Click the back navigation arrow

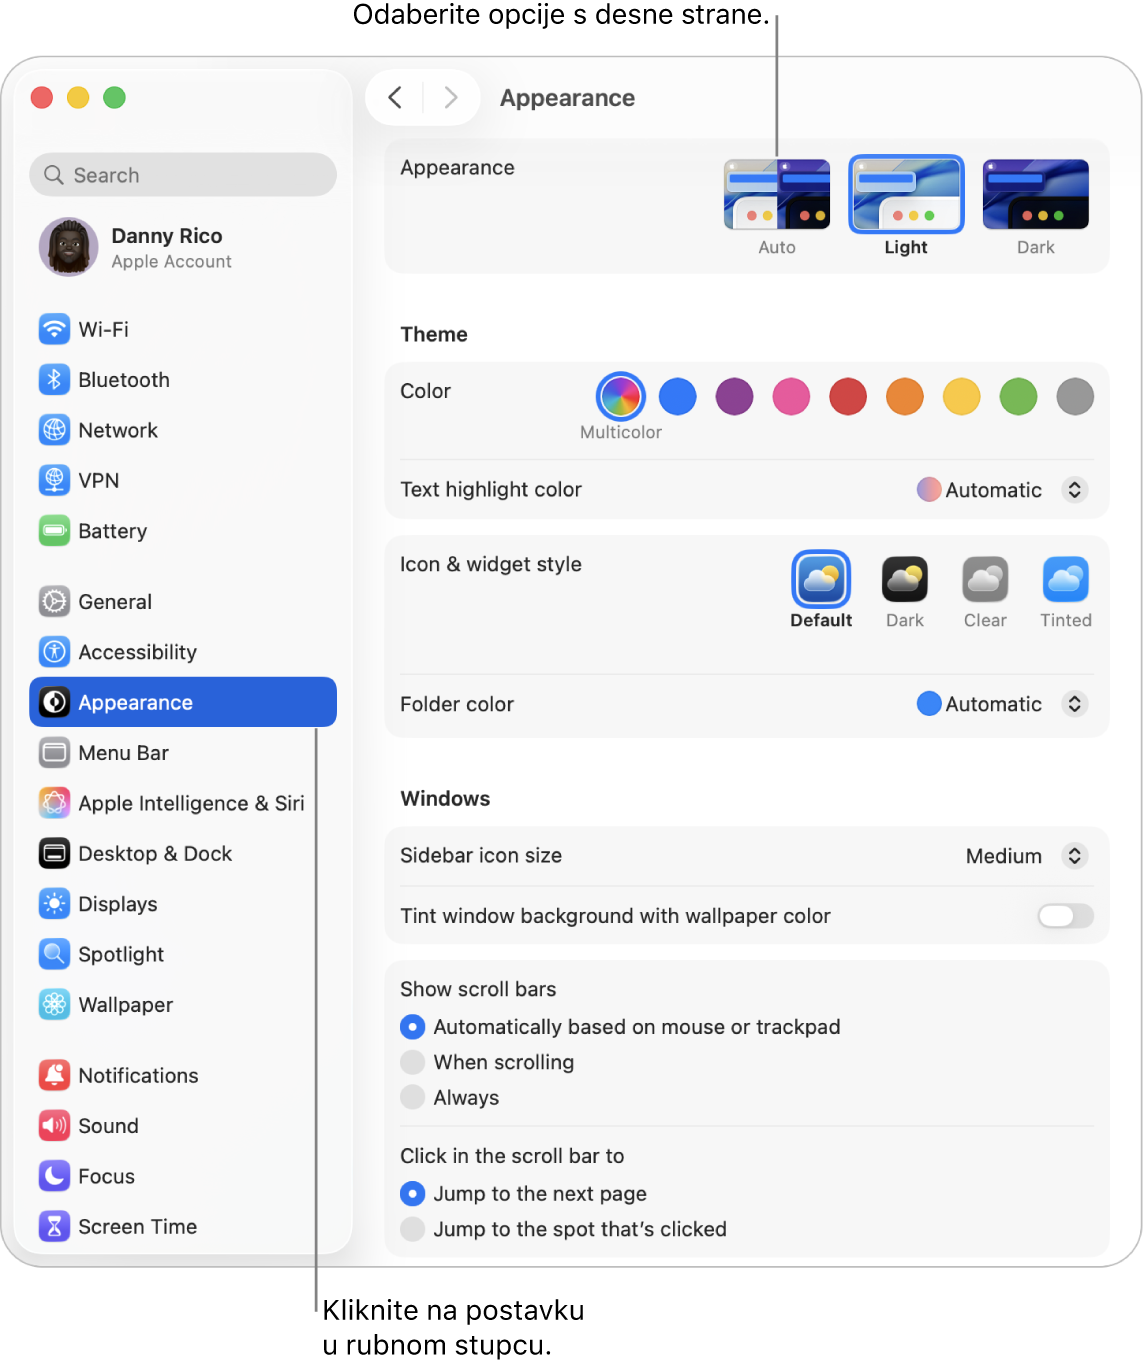pyautogui.click(x=395, y=98)
